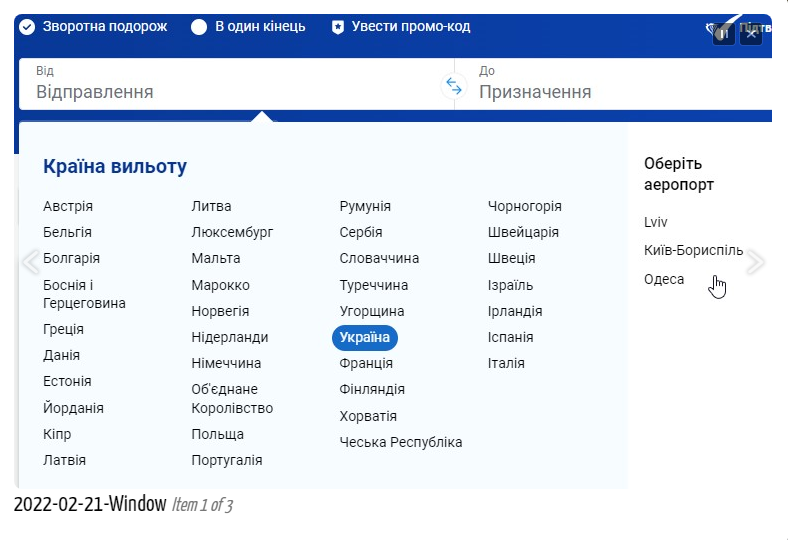Select country Італія

[x=506, y=363]
